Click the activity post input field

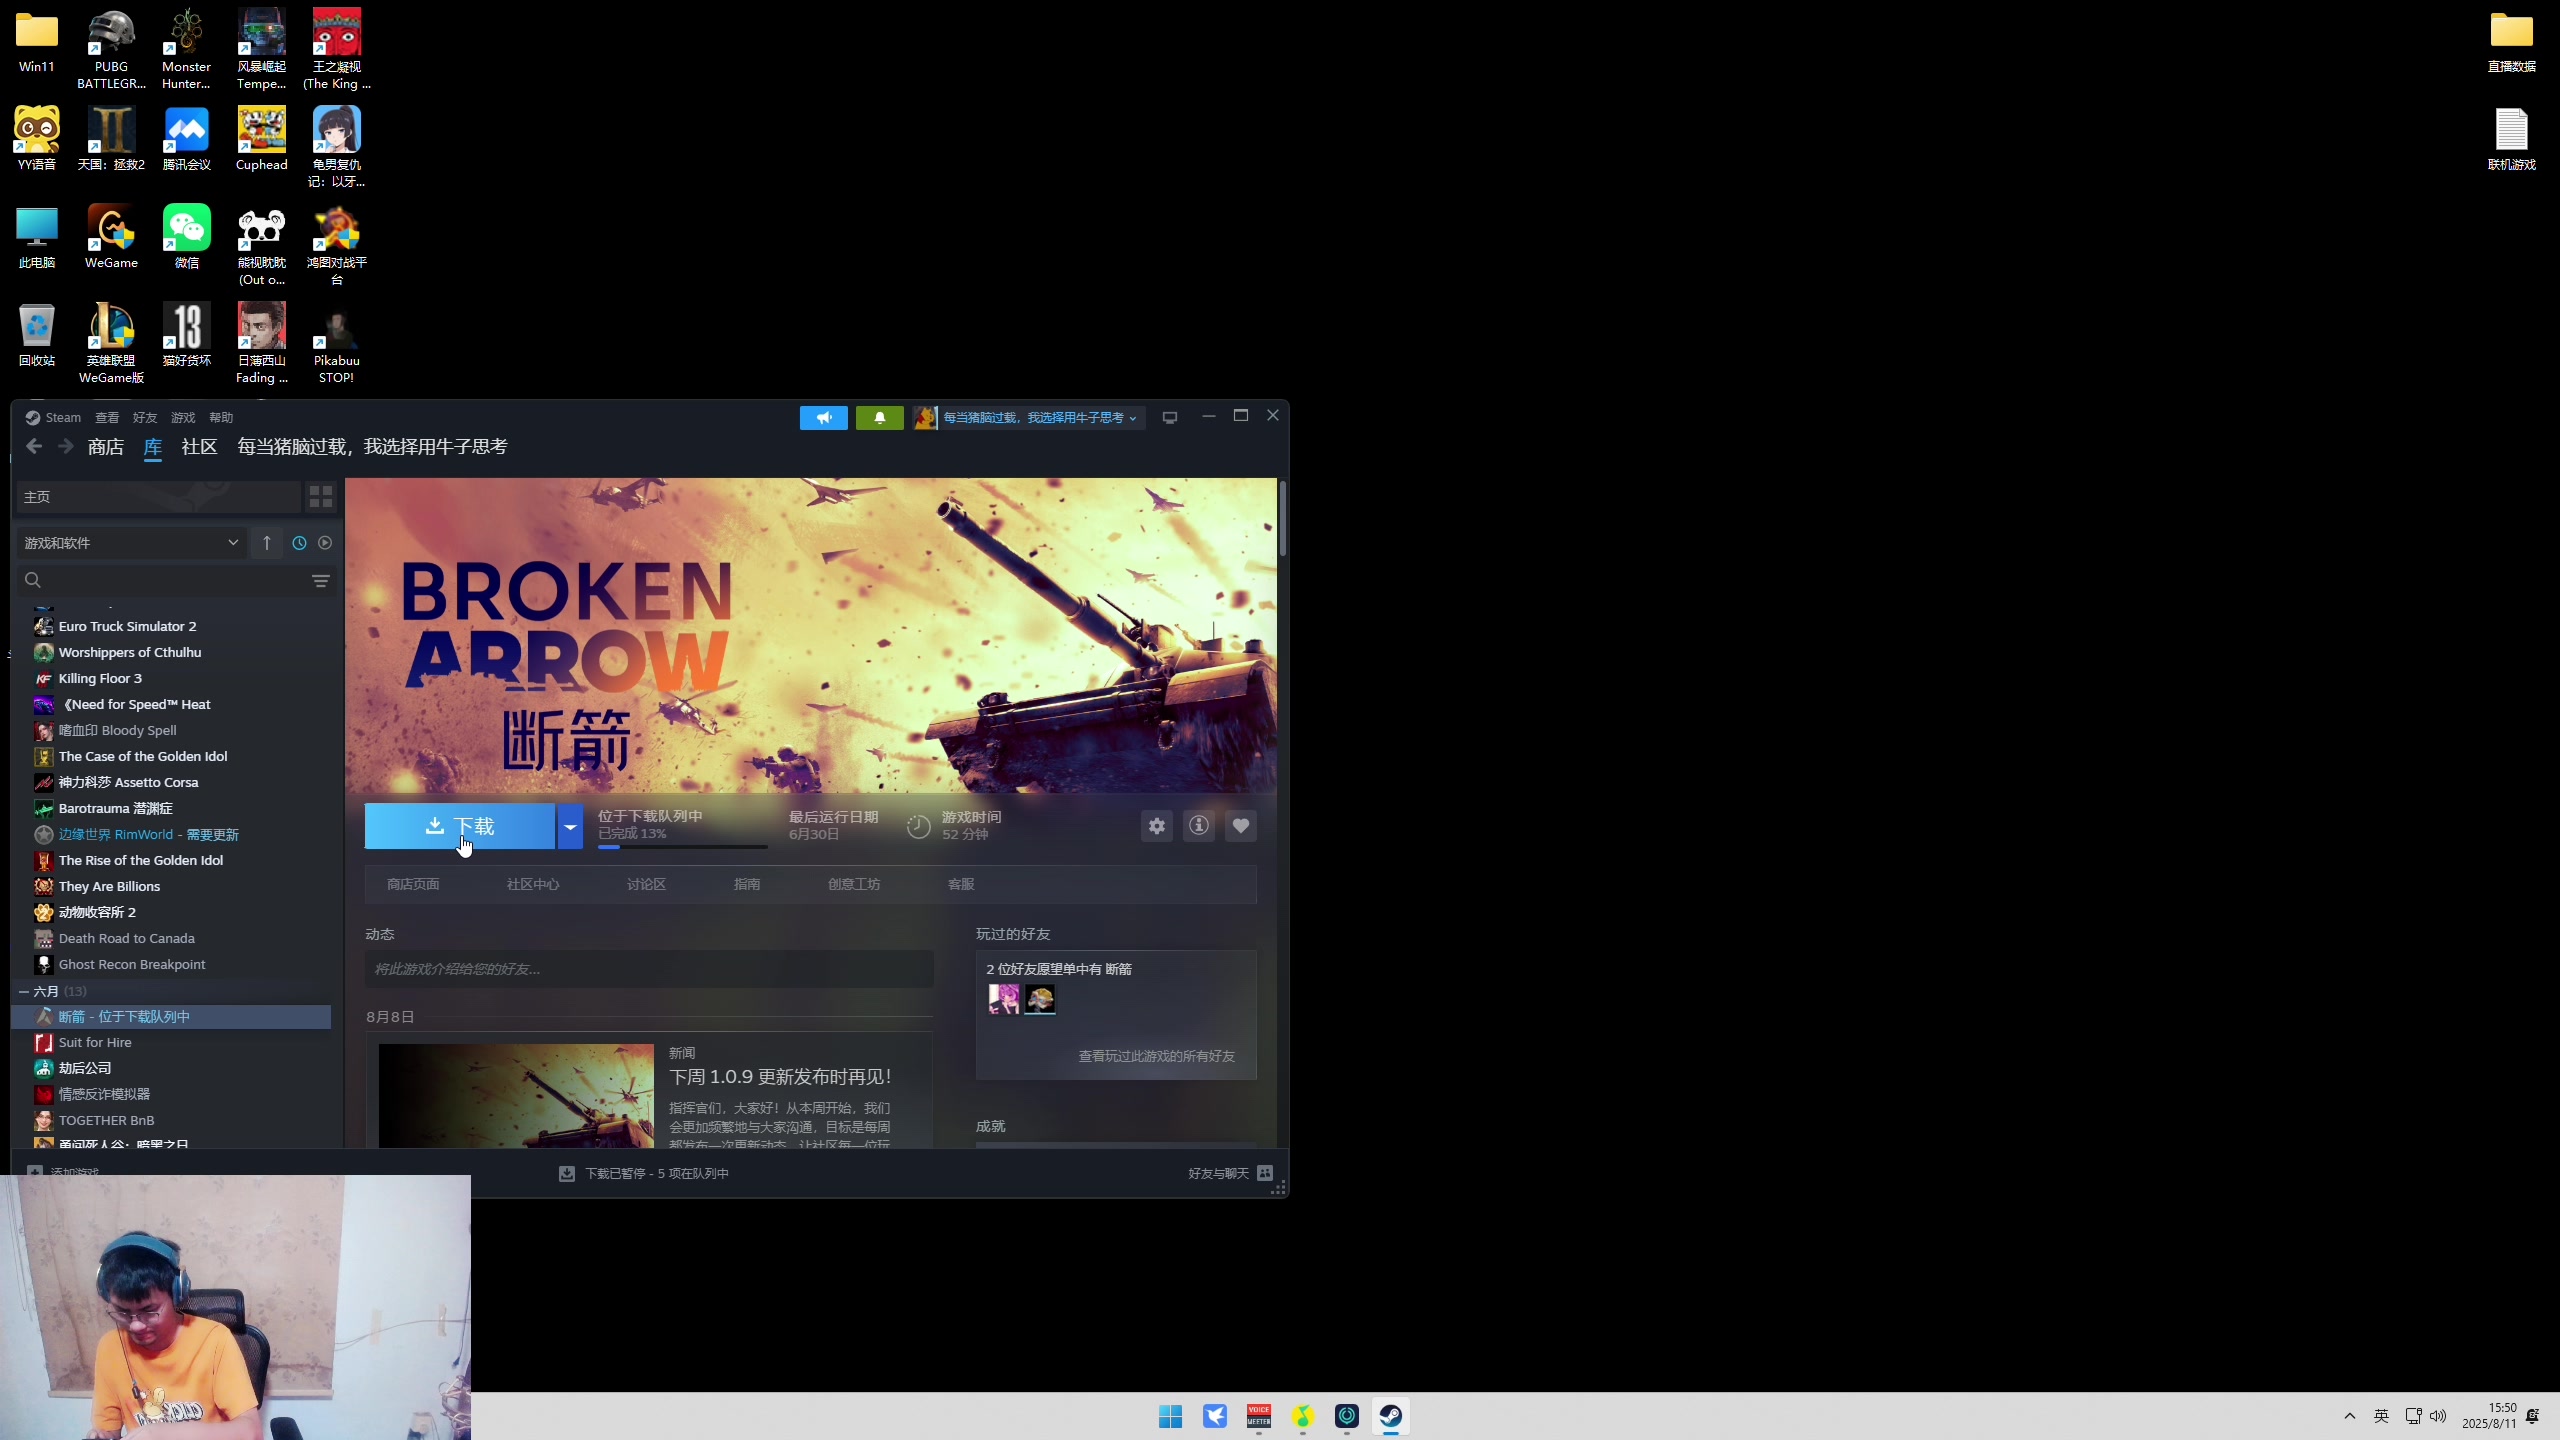(x=649, y=969)
